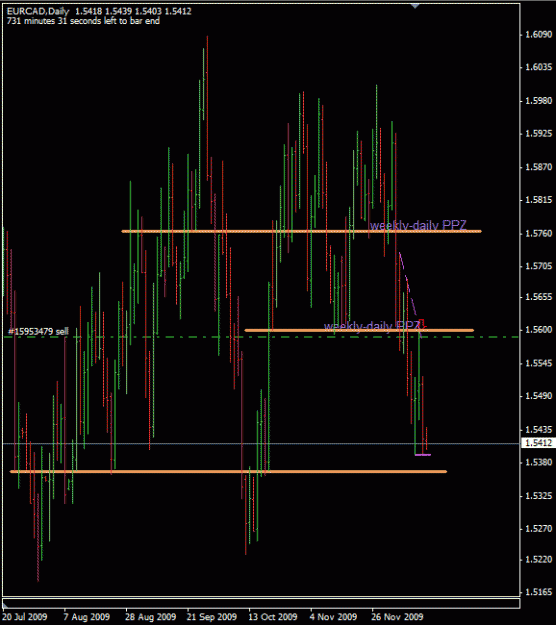Click the 1.5545 price axis label
Image resolution: width=556 pixels, height=625 pixels.
(x=538, y=363)
